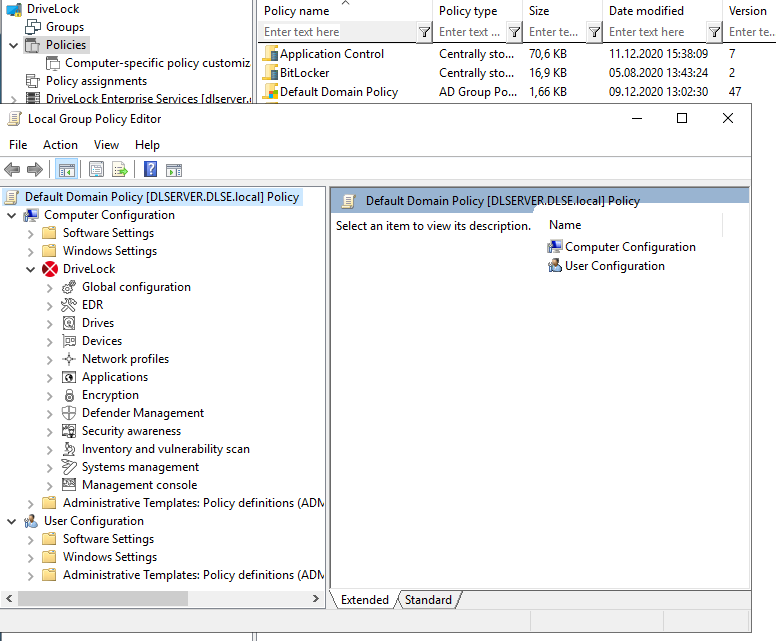Select Computer-specific policy customization node
The width and height of the screenshot is (776, 641).
click(158, 63)
